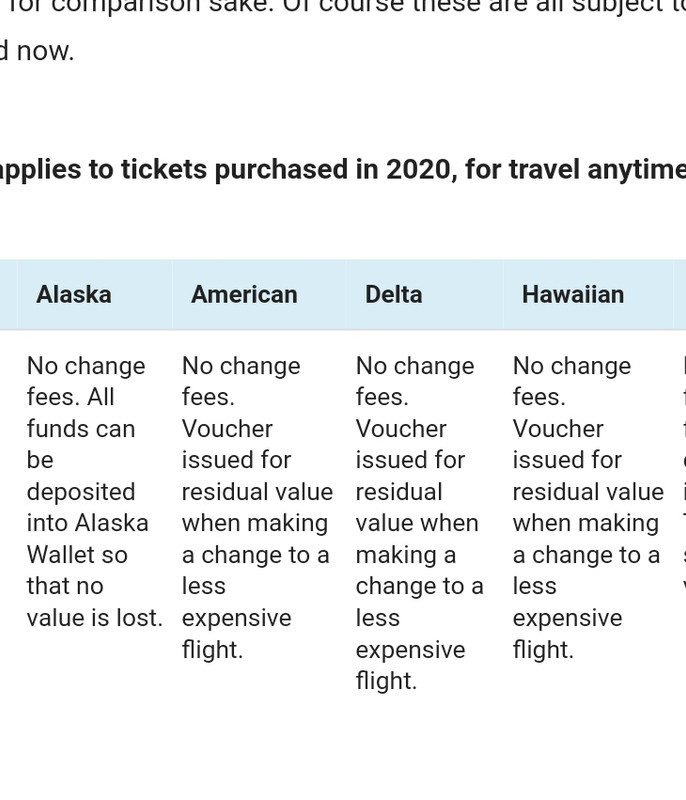Select the American column header

(244, 294)
